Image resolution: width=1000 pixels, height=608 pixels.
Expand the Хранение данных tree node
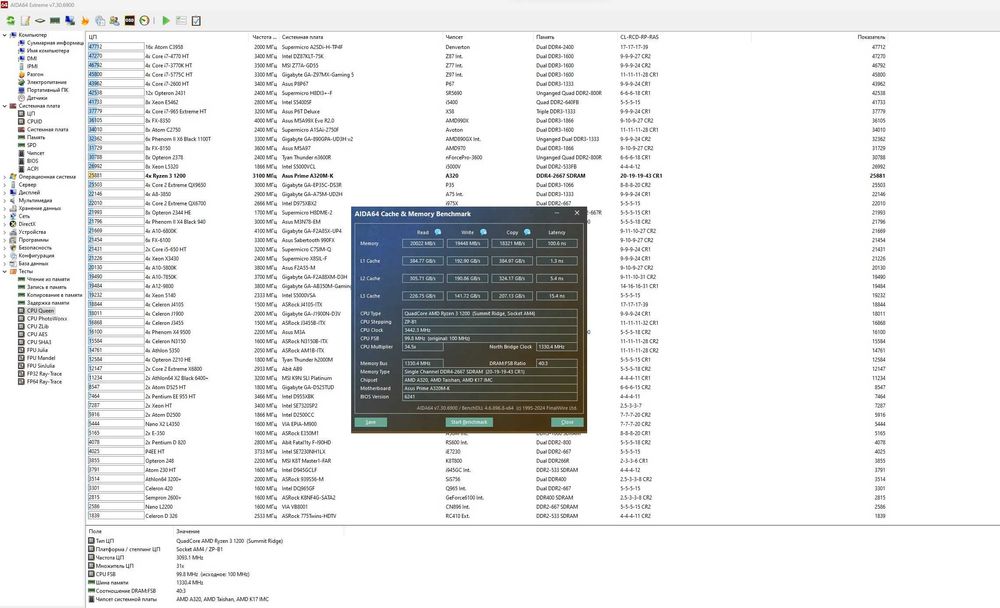(x=4, y=208)
